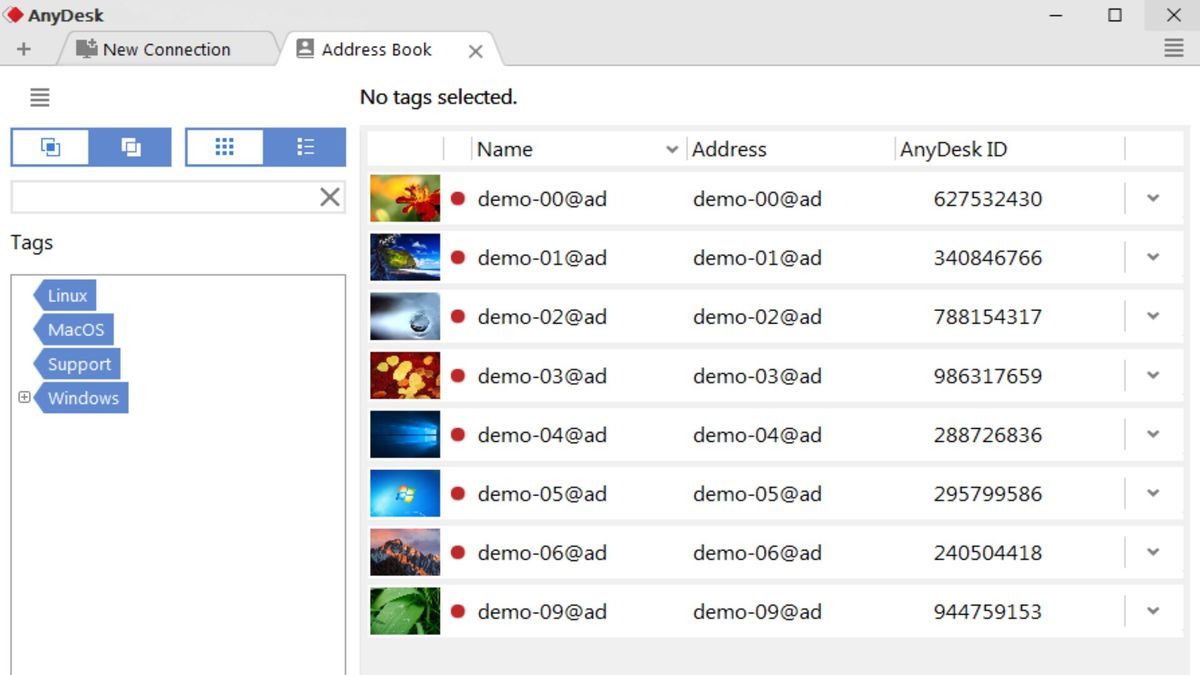Viewport: 1200px width, 675px height.
Task: Switch to single address book selection mode
Action: [x=50, y=146]
